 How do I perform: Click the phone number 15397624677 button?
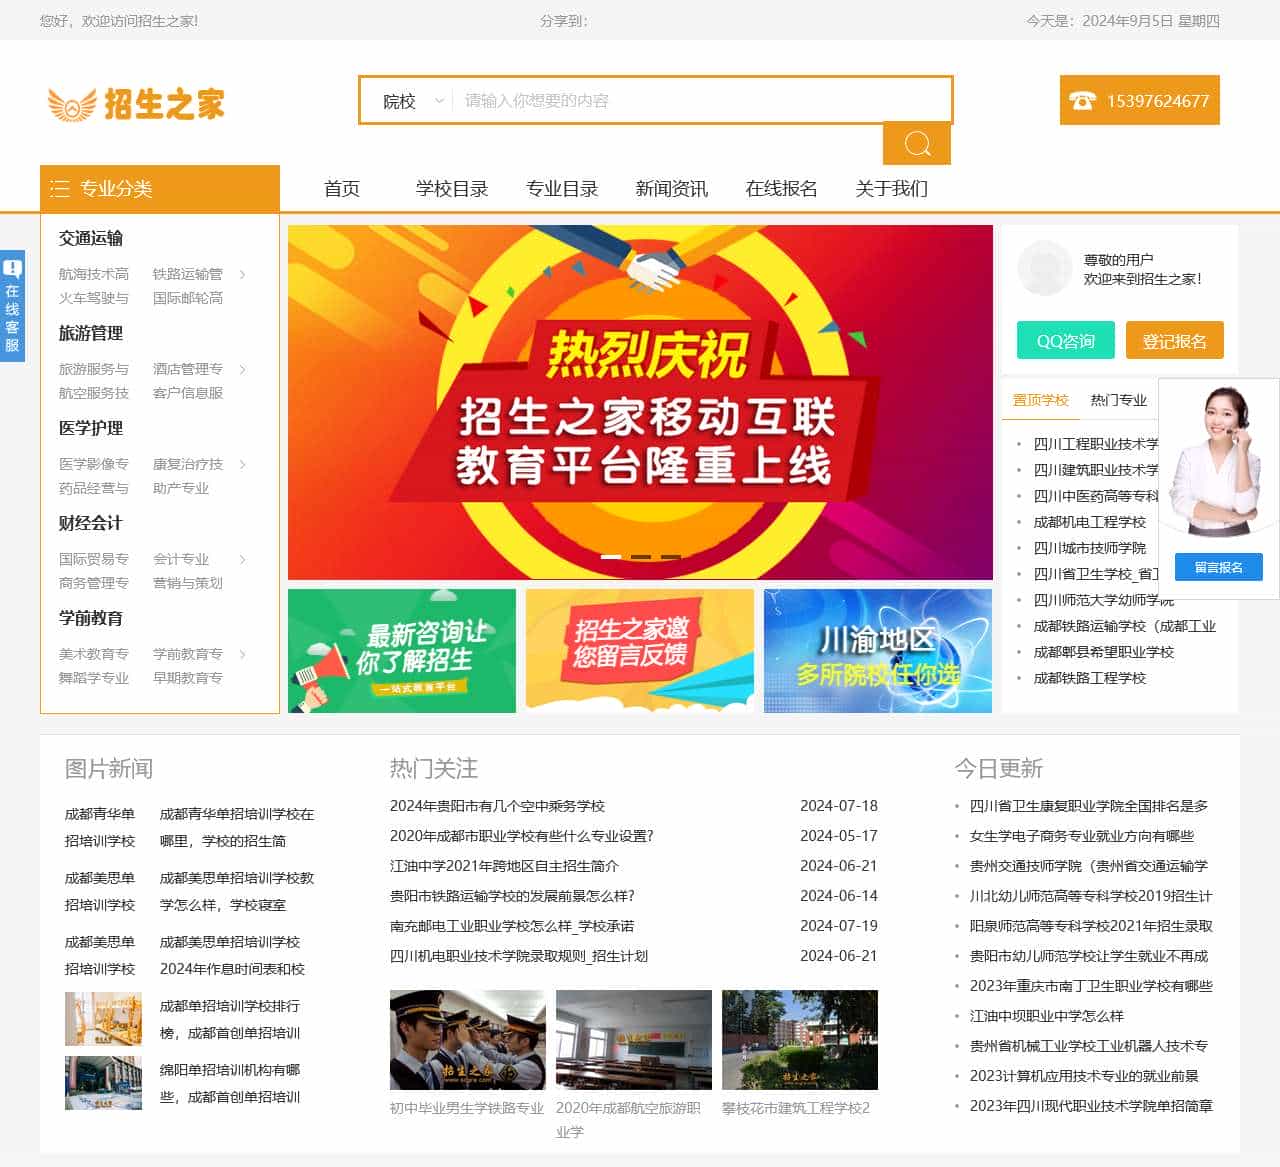tap(1140, 100)
